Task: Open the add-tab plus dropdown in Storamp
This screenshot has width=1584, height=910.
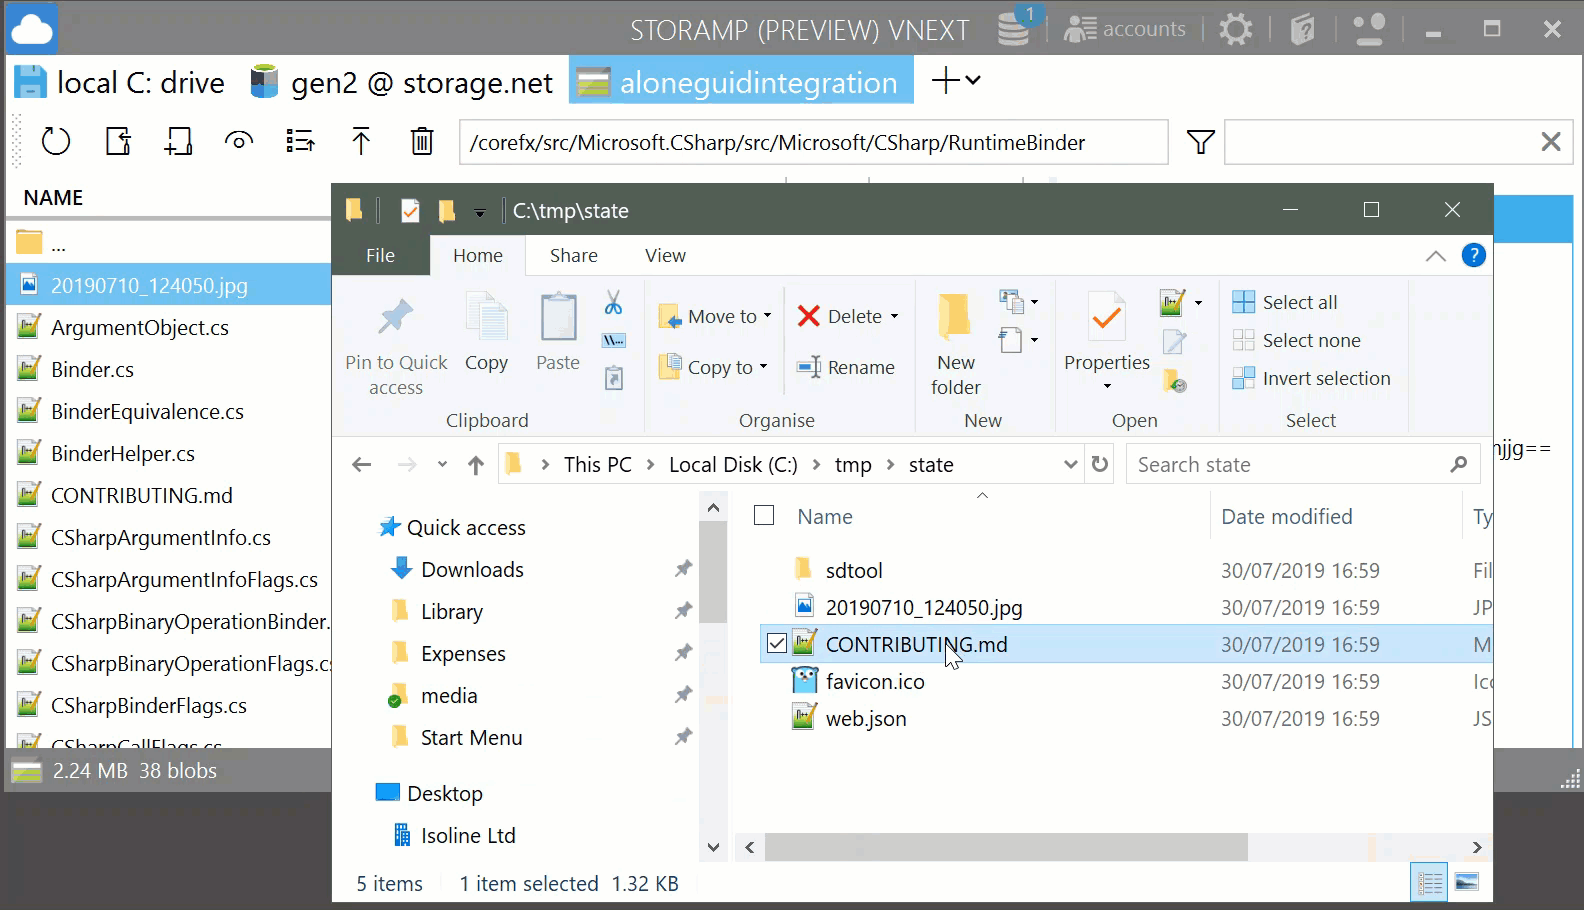Action: 956,80
